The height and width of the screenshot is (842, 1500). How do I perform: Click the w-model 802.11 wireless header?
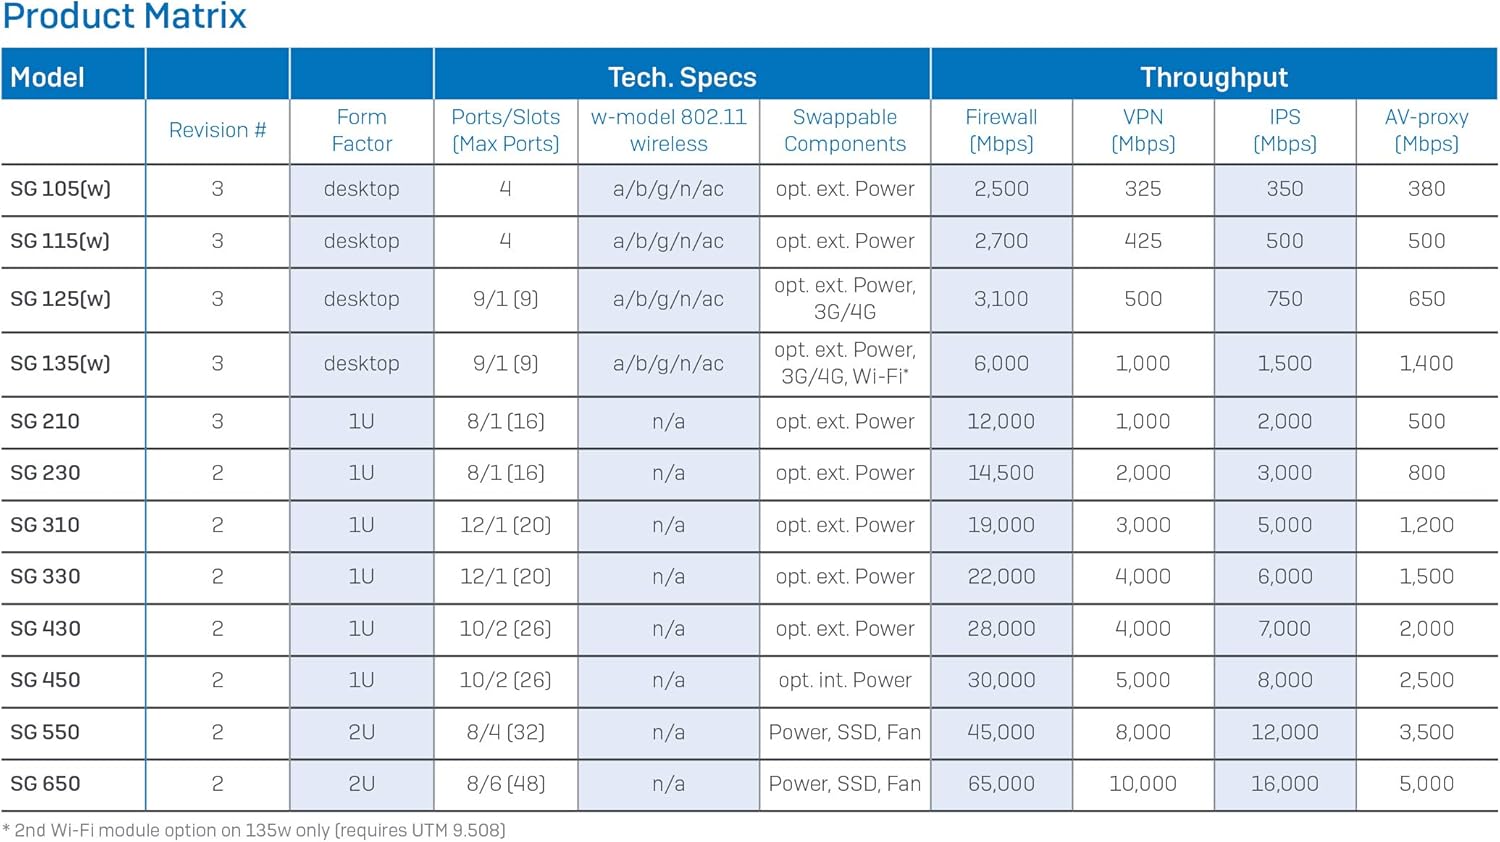point(668,130)
